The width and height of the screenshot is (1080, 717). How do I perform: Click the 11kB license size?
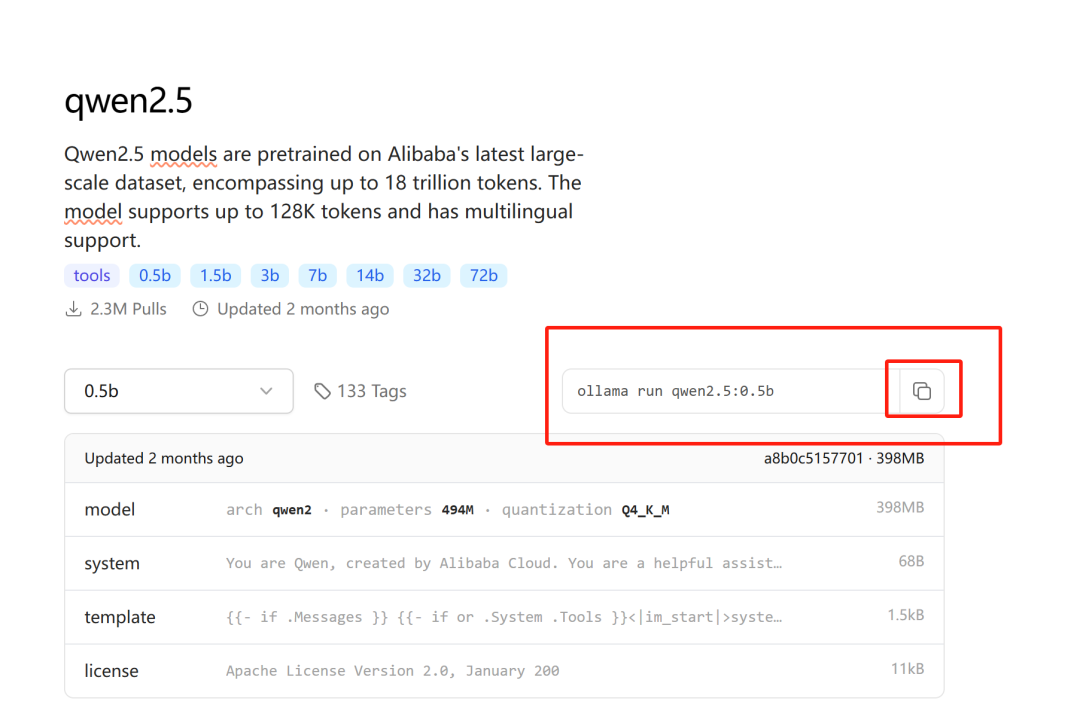tap(907, 669)
